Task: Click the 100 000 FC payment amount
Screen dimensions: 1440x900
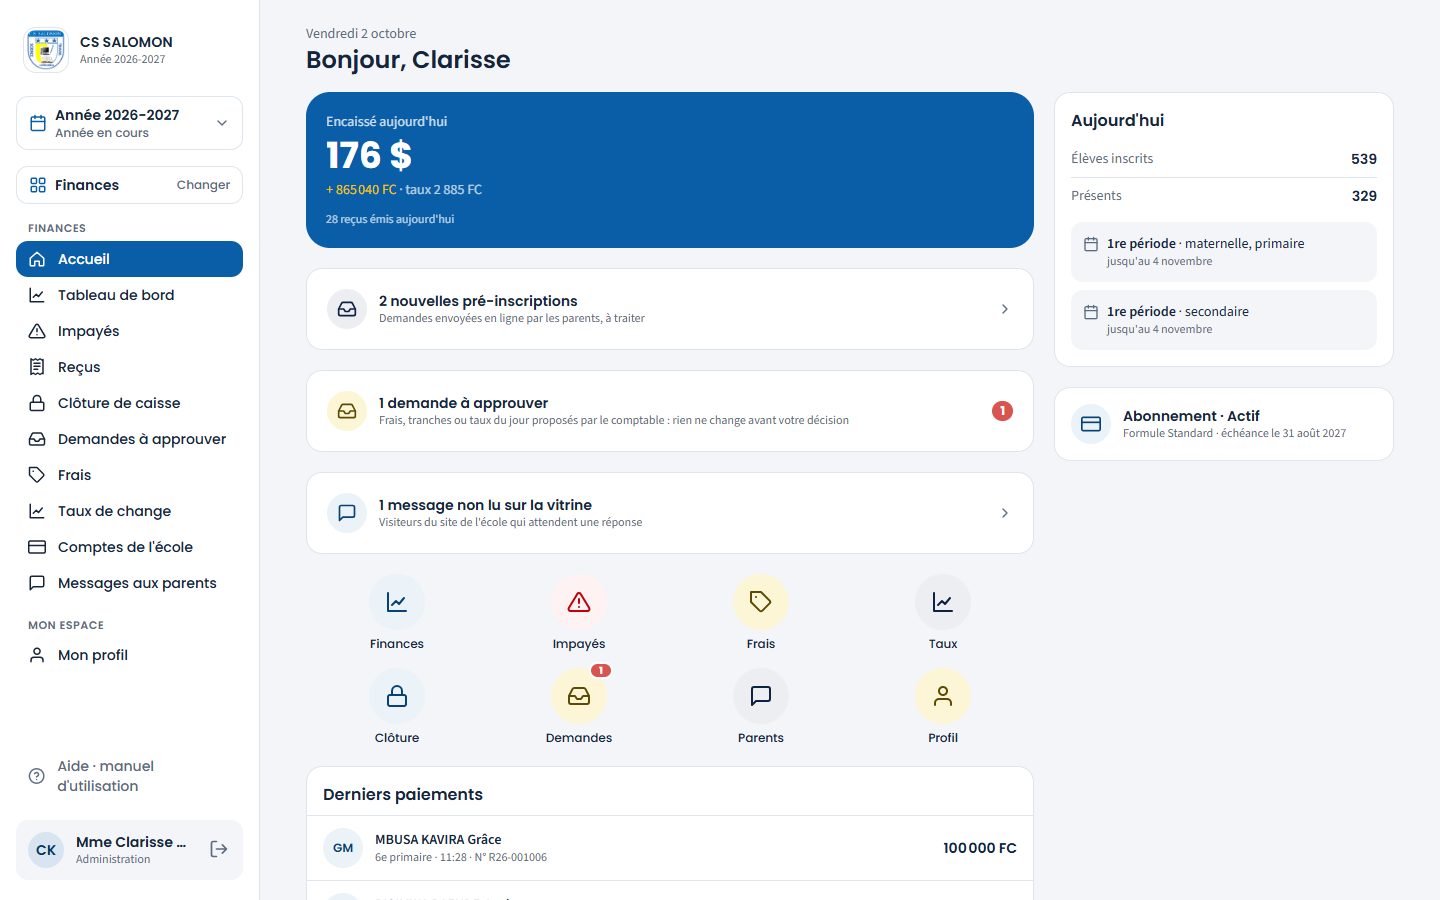Action: [980, 848]
